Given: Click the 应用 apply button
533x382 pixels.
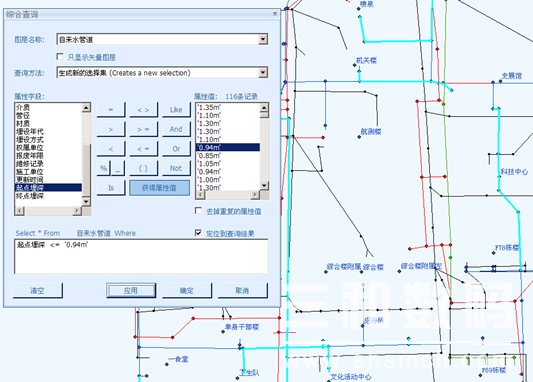Looking at the screenshot, I should [x=131, y=291].
